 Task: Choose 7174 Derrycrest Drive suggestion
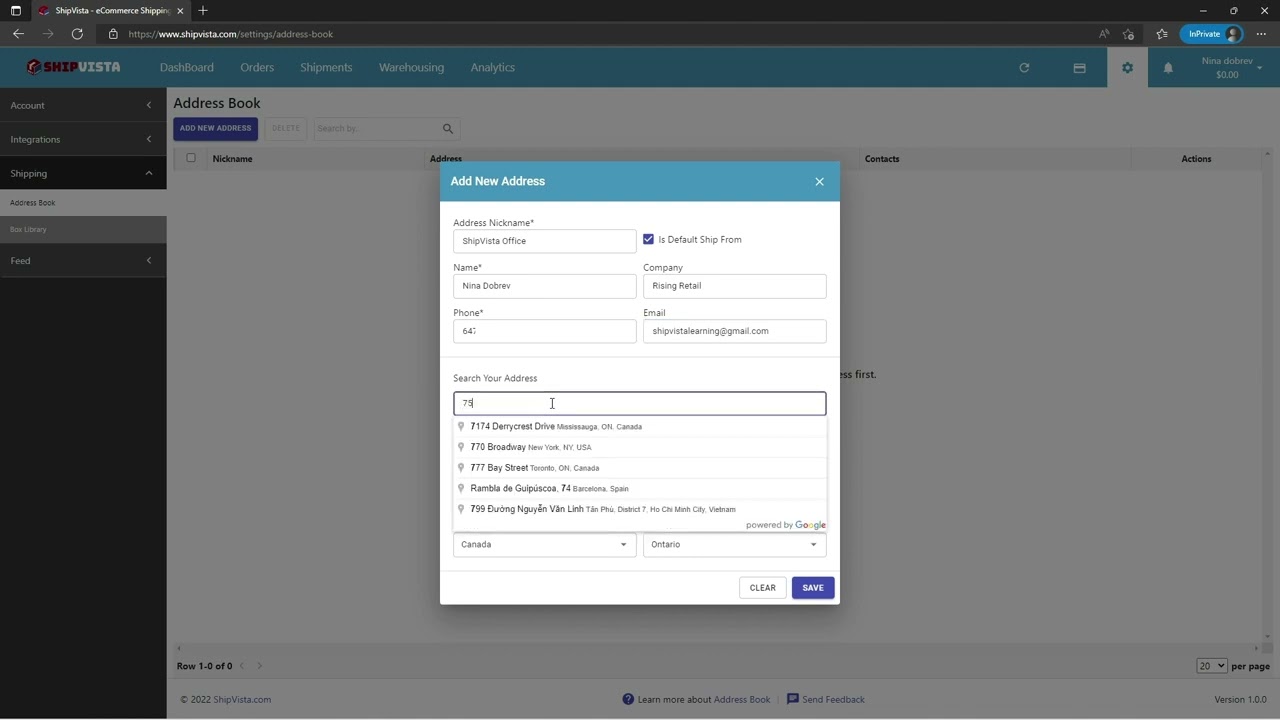click(640, 426)
